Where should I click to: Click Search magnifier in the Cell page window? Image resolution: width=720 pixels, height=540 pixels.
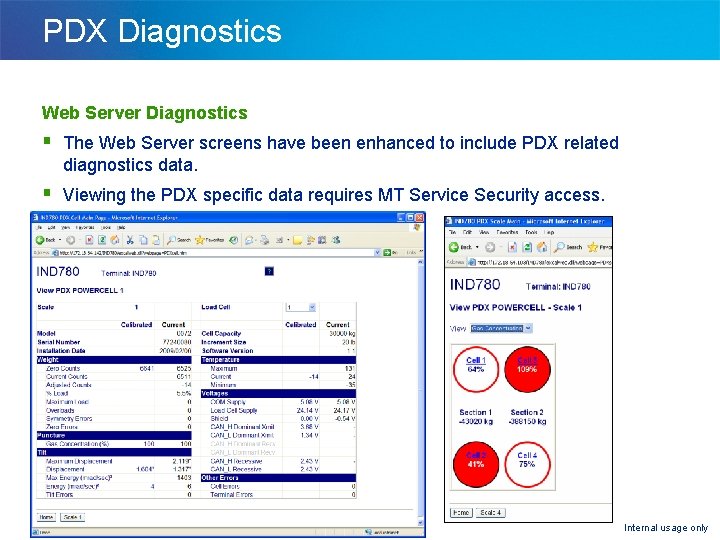[172, 240]
